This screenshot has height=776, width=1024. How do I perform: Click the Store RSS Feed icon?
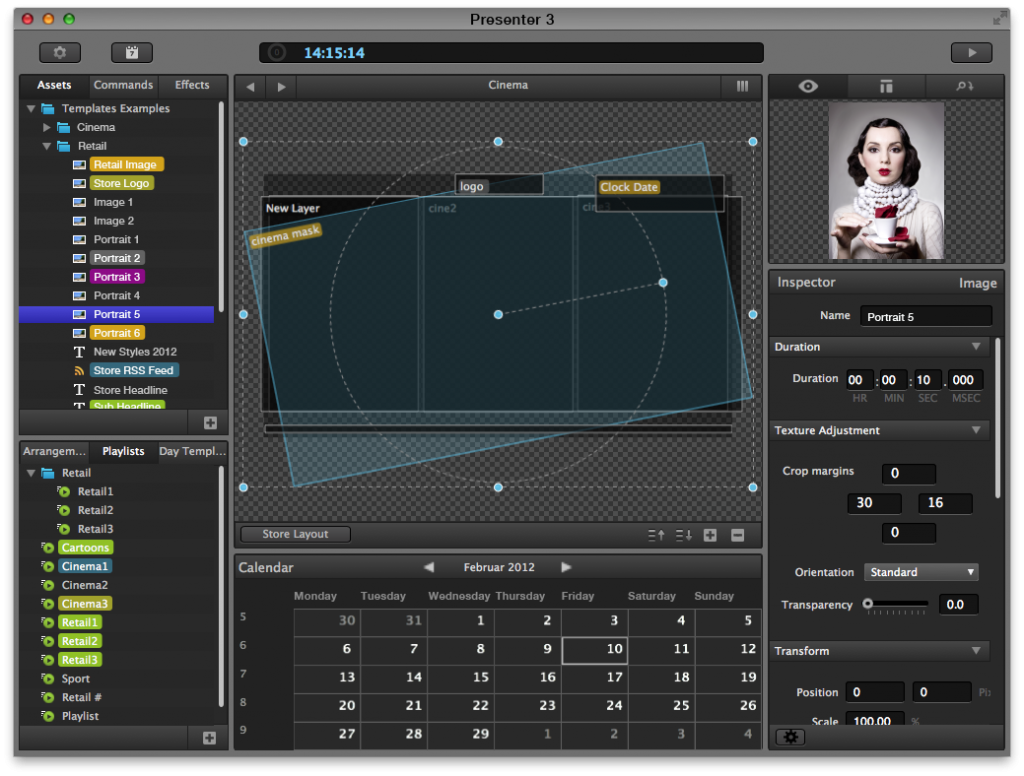click(79, 370)
